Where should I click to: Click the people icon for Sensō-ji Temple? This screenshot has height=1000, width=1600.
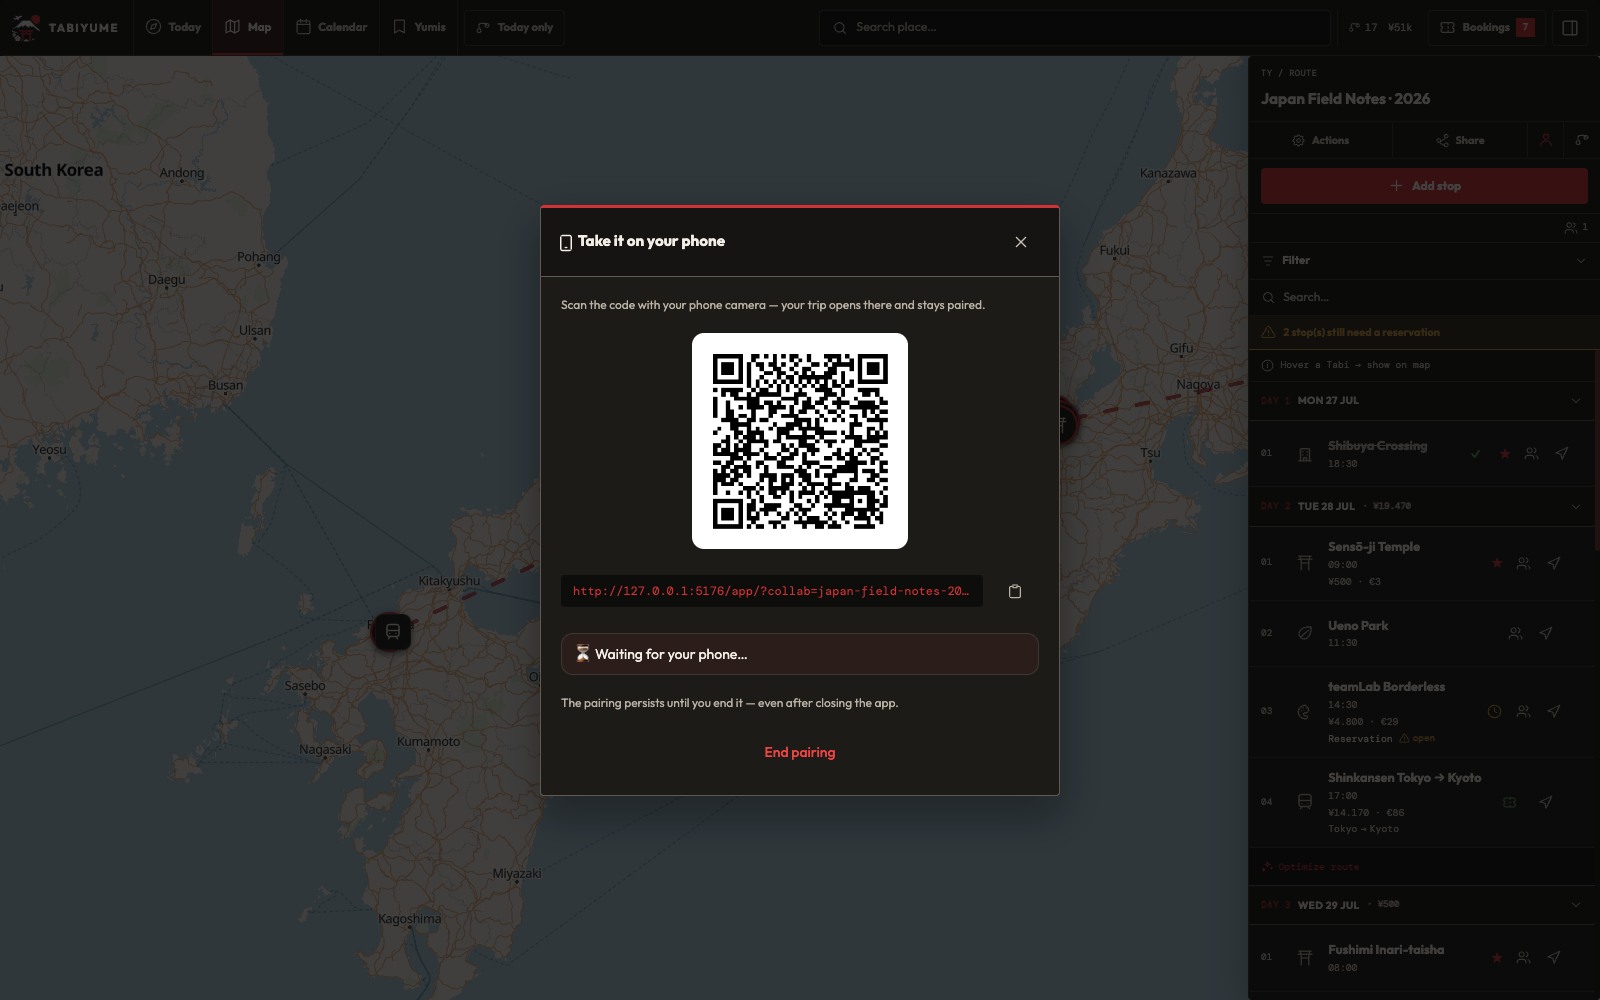point(1523,563)
